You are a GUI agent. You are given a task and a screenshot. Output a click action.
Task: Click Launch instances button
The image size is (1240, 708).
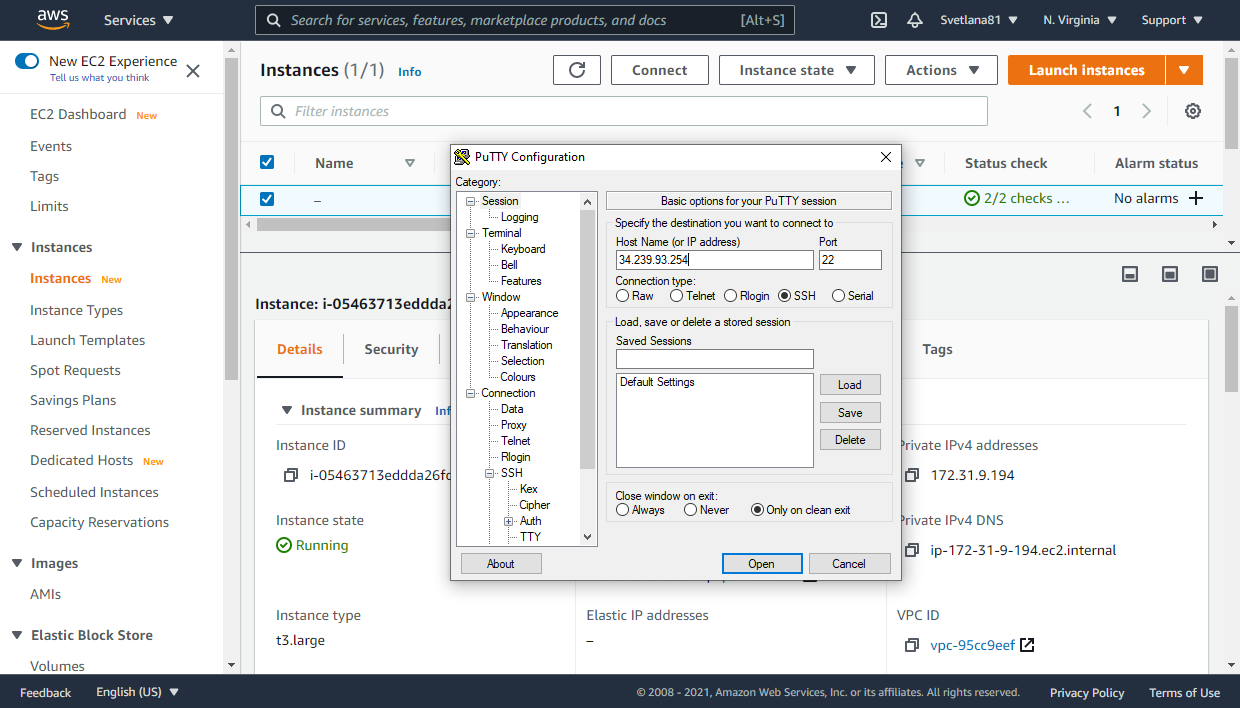1086,70
